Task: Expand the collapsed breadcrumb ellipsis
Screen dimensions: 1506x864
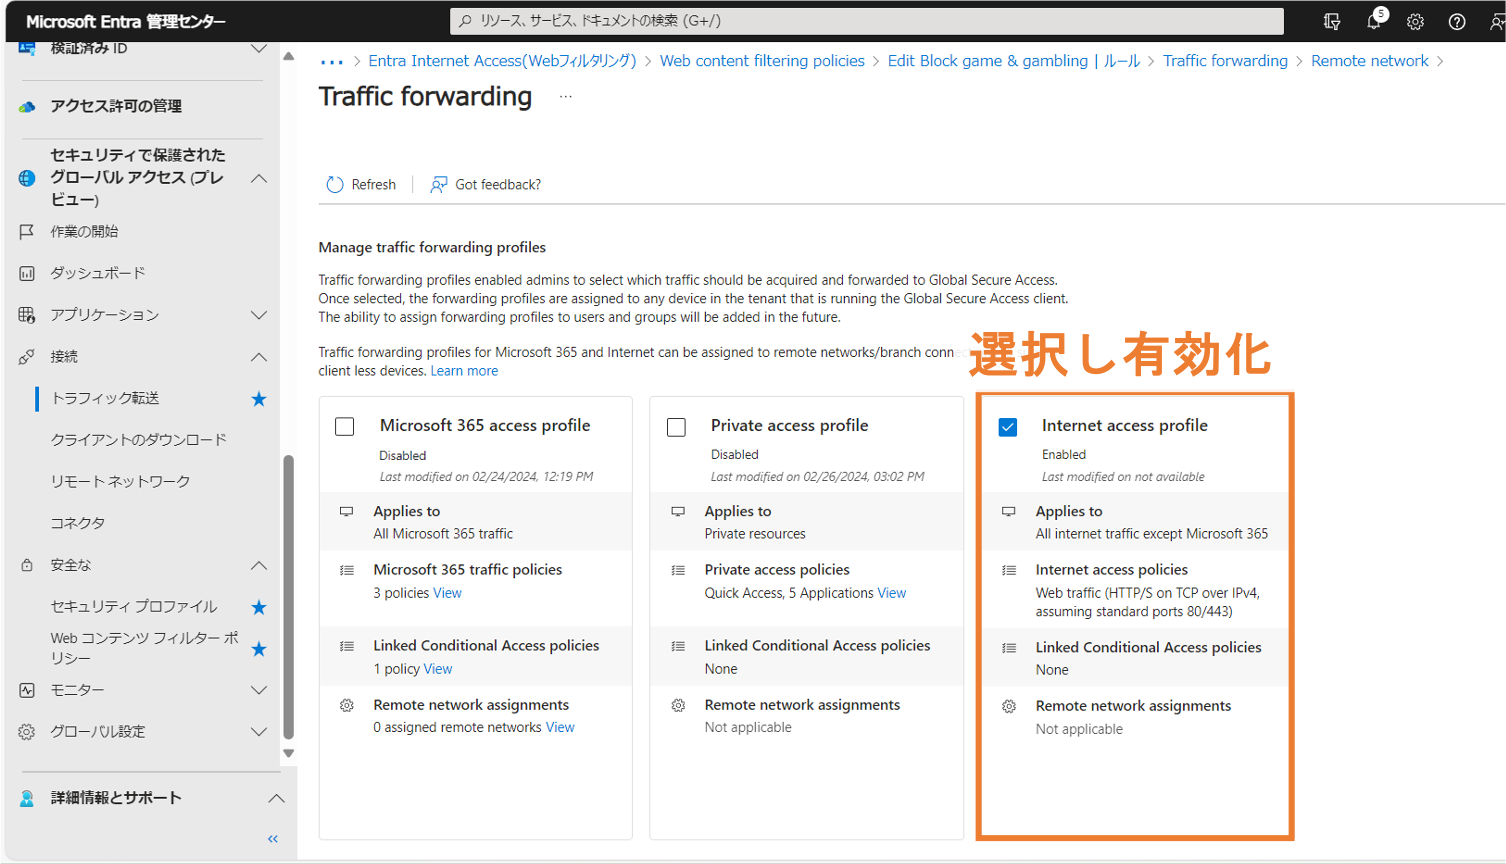Action: point(331,62)
